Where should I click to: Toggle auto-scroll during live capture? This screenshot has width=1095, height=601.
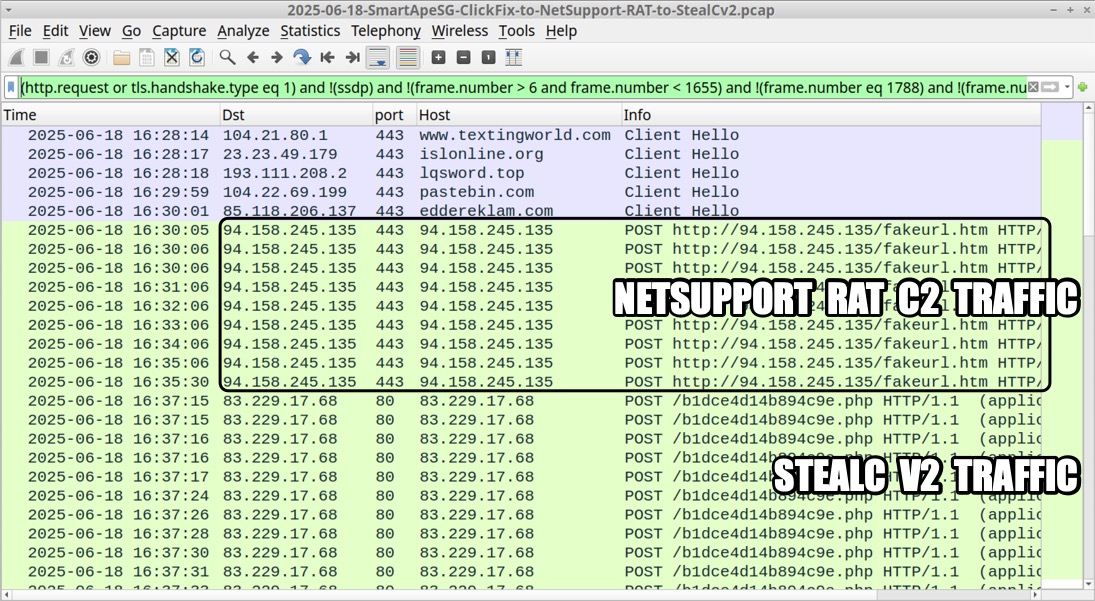pyautogui.click(x=378, y=58)
